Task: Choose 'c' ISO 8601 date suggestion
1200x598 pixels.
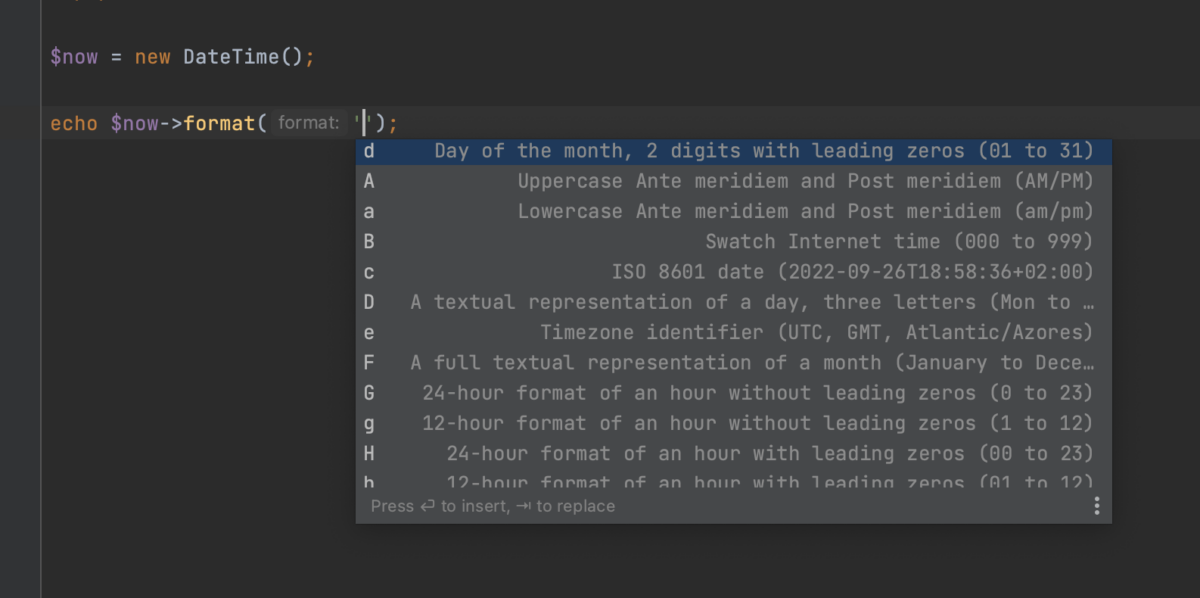Action: coord(733,272)
